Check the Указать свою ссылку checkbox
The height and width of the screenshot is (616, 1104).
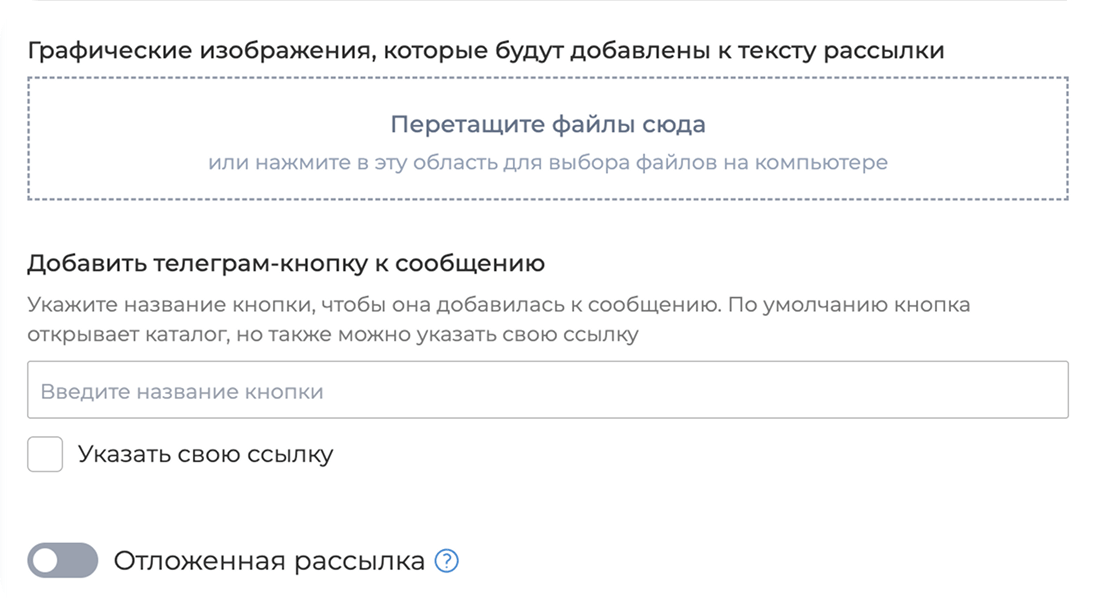point(45,454)
